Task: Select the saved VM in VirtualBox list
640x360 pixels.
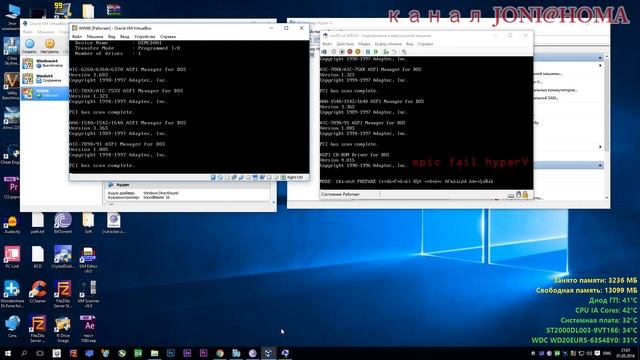Action: point(45,78)
